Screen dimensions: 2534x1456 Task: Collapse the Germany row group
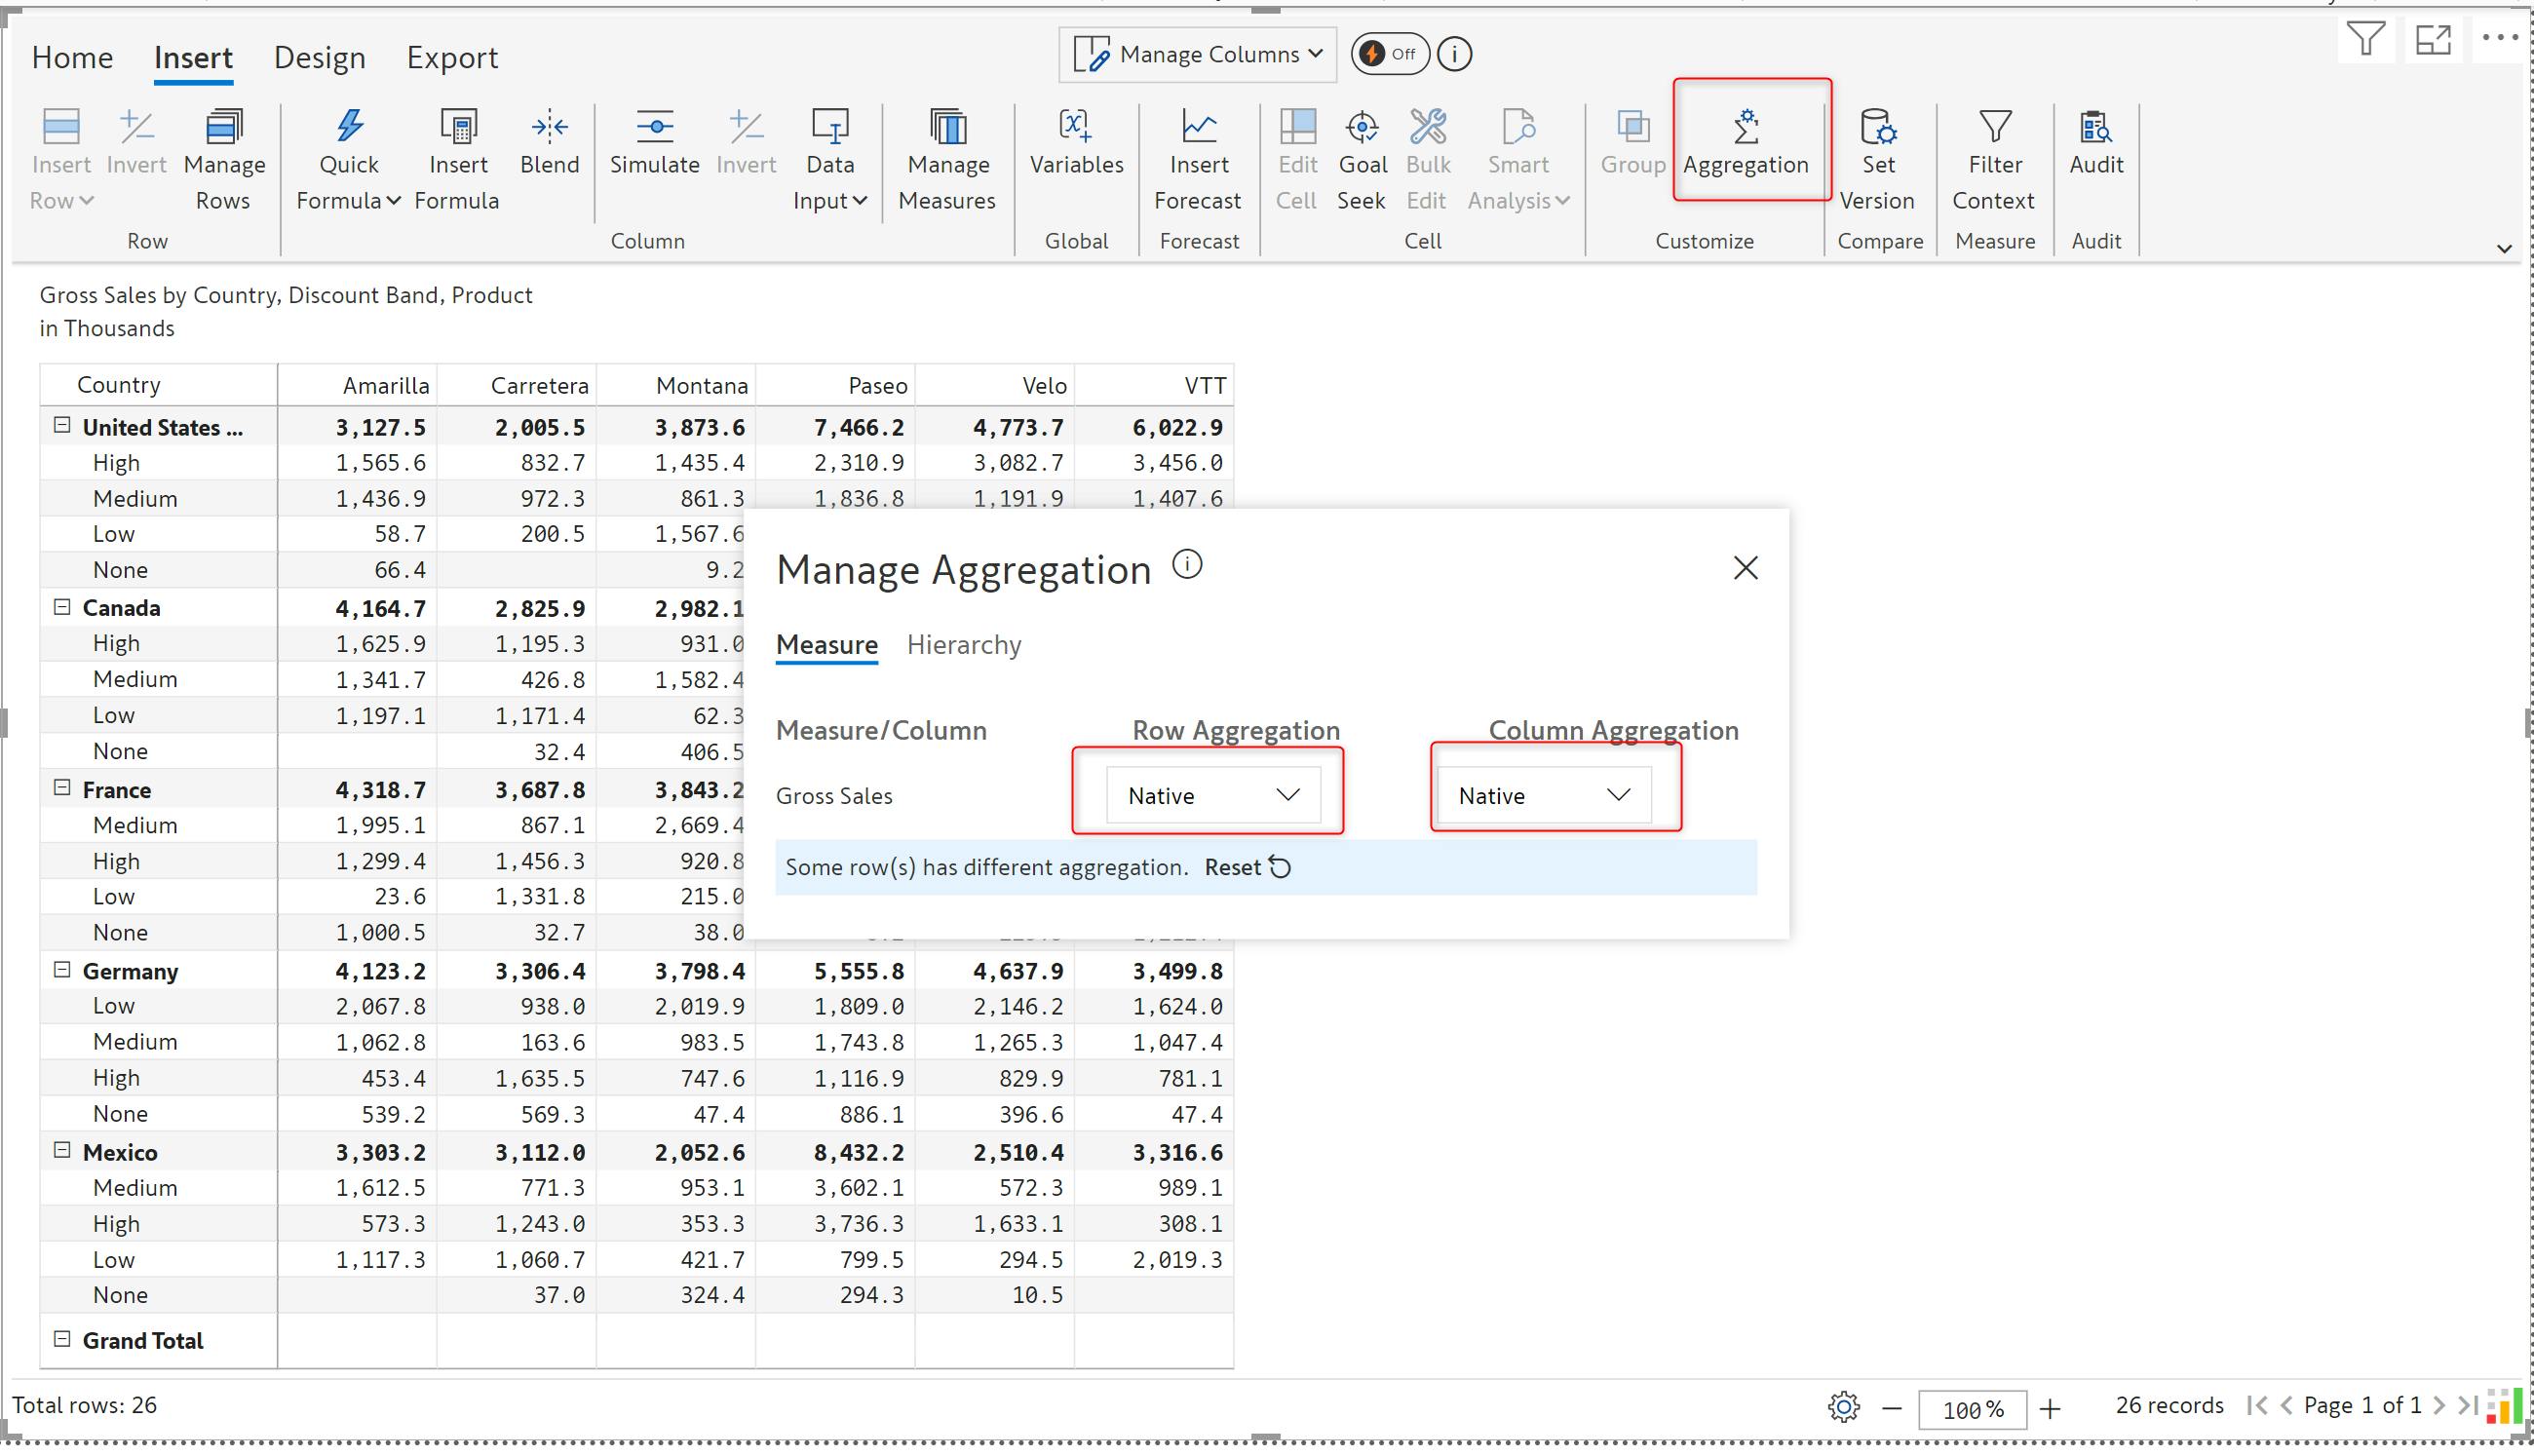tap(62, 970)
